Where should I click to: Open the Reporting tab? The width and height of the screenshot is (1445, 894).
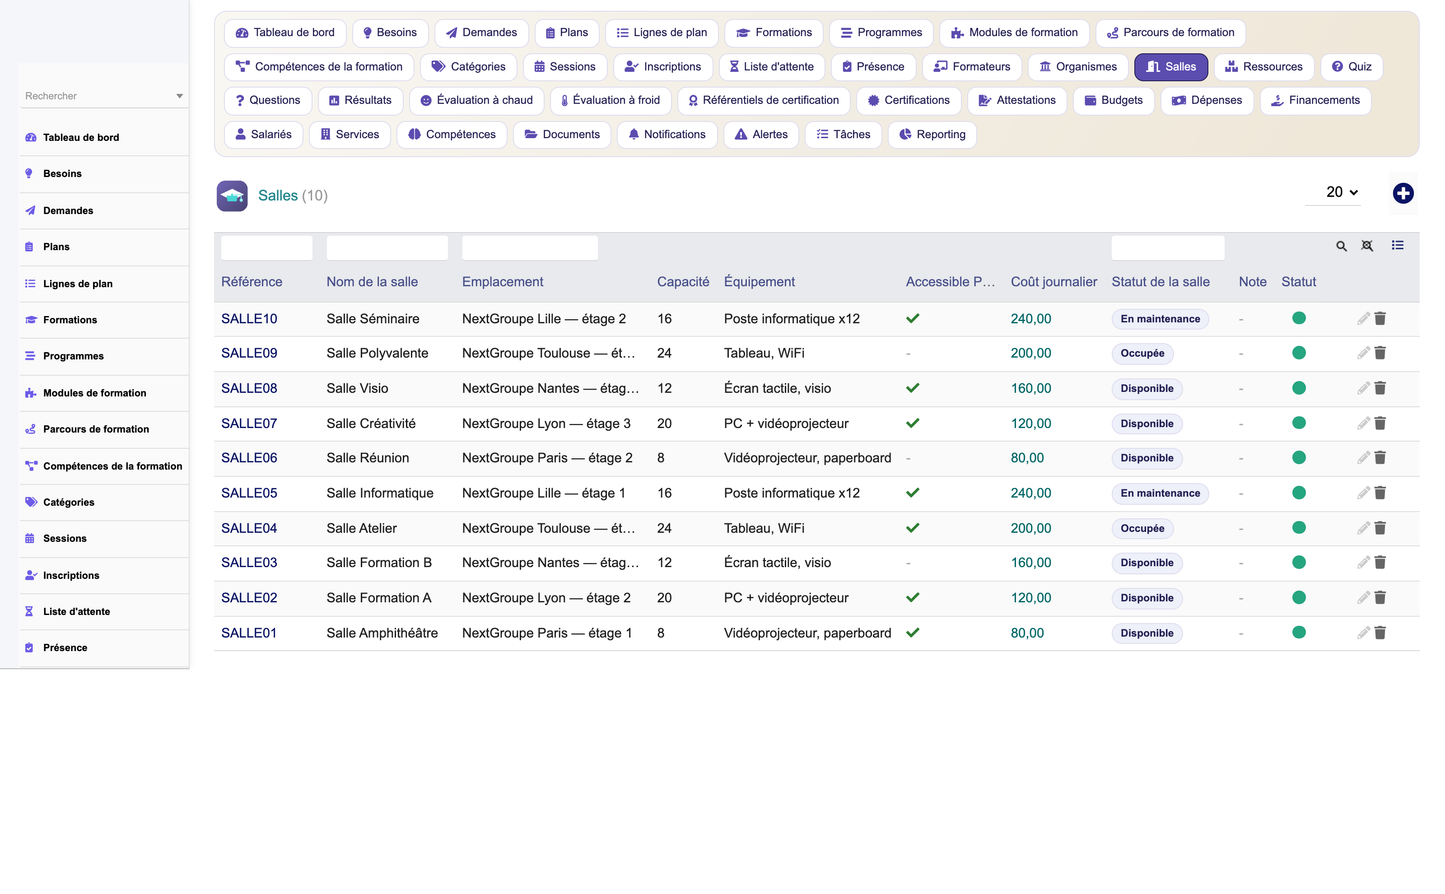pyautogui.click(x=932, y=135)
